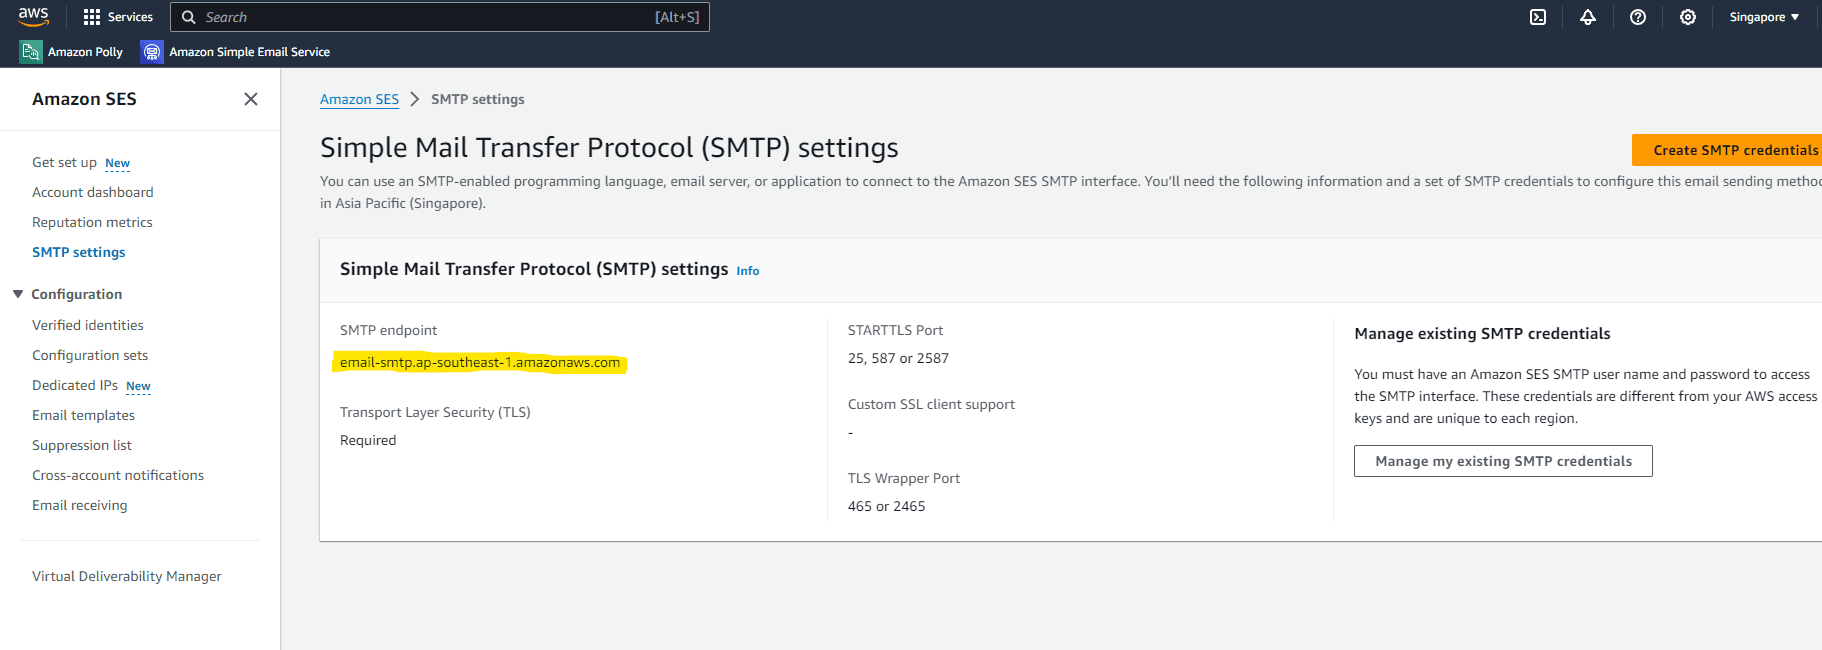This screenshot has height=650, width=1822.
Task: Open Verified identities
Action: click(88, 325)
